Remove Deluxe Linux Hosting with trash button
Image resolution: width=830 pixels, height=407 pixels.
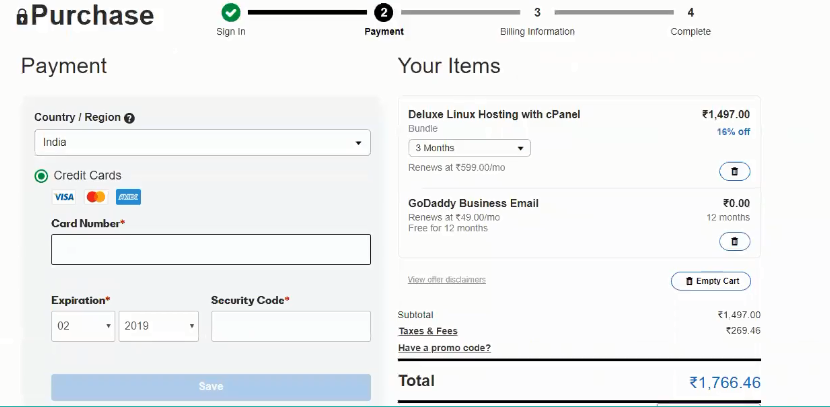click(x=734, y=171)
